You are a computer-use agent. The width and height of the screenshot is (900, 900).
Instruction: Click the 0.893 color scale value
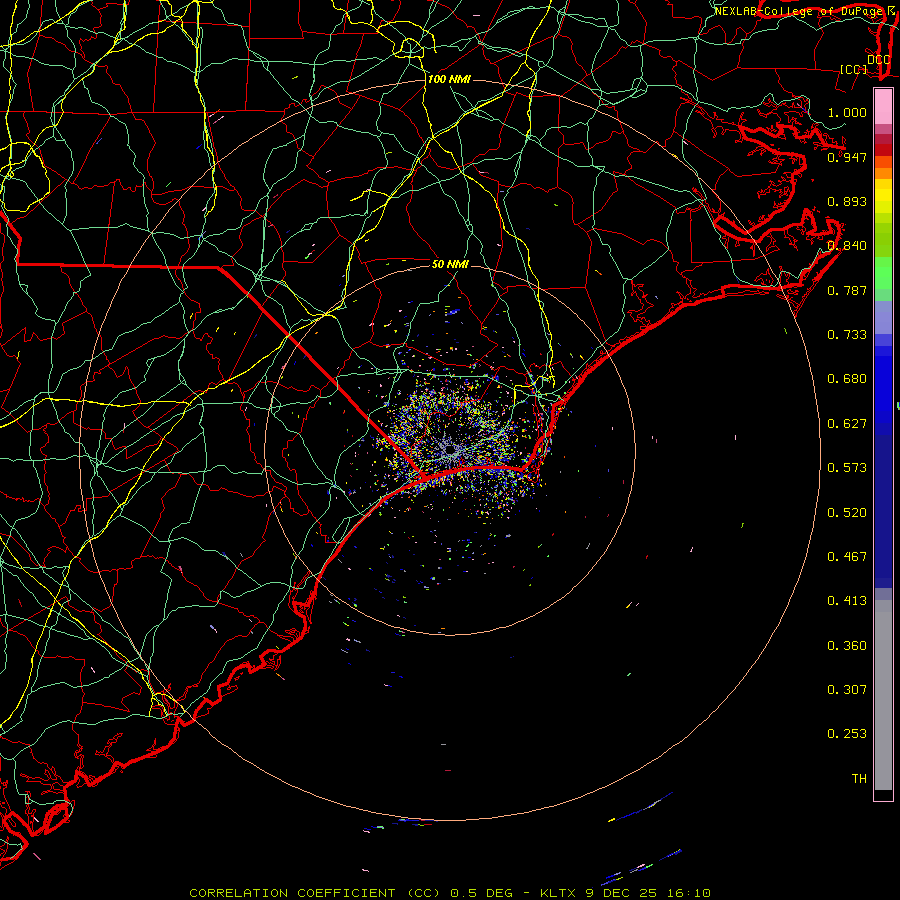tap(847, 201)
